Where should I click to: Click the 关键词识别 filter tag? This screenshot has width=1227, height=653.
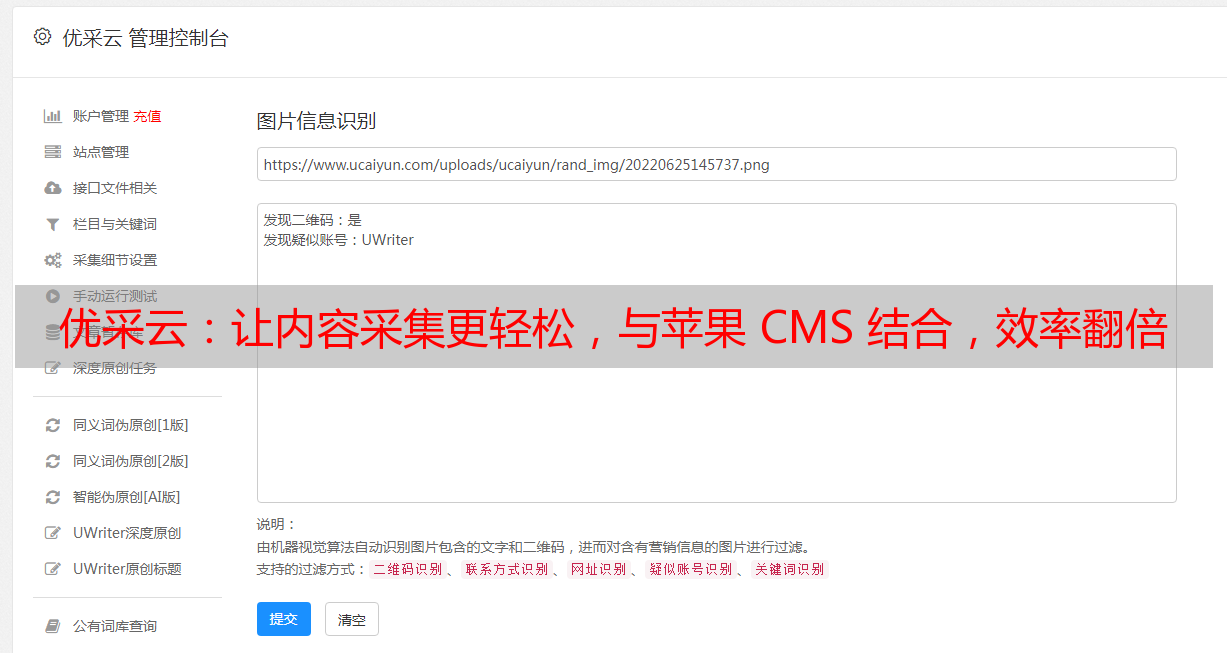(790, 569)
